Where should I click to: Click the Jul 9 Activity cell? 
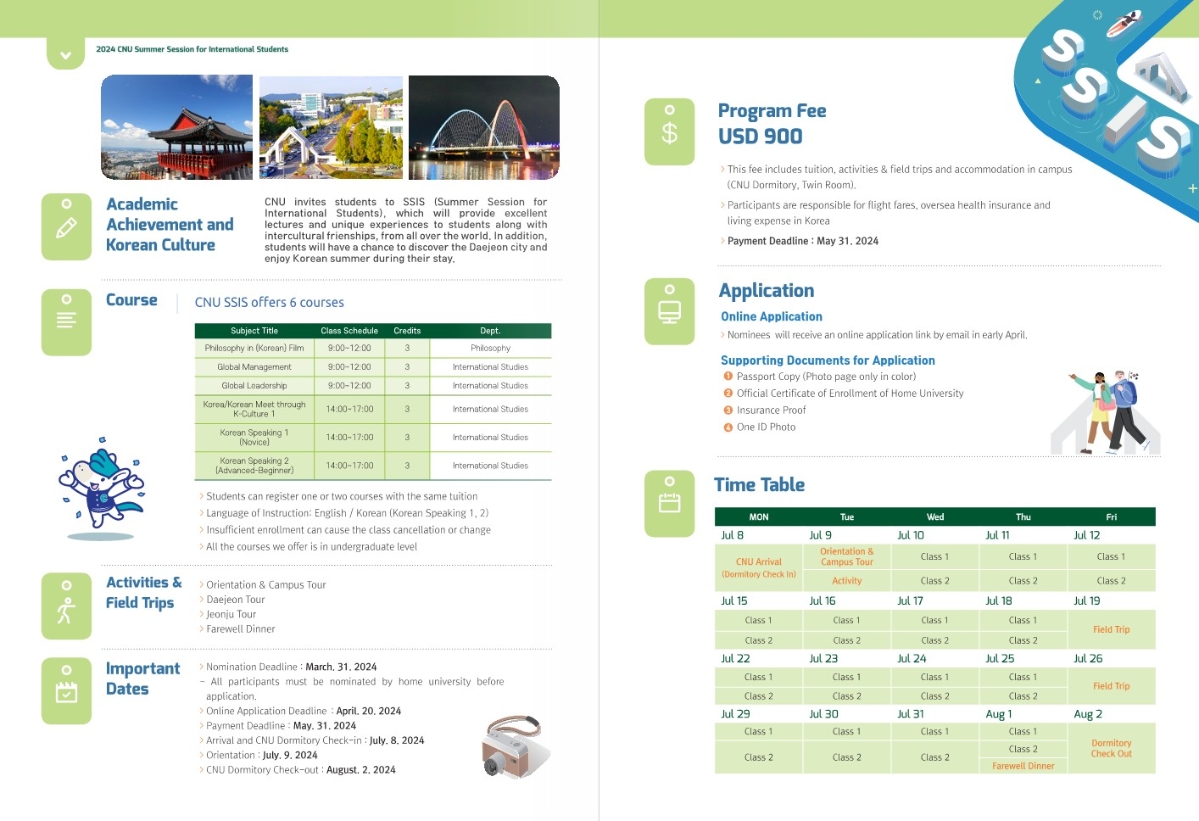[846, 581]
